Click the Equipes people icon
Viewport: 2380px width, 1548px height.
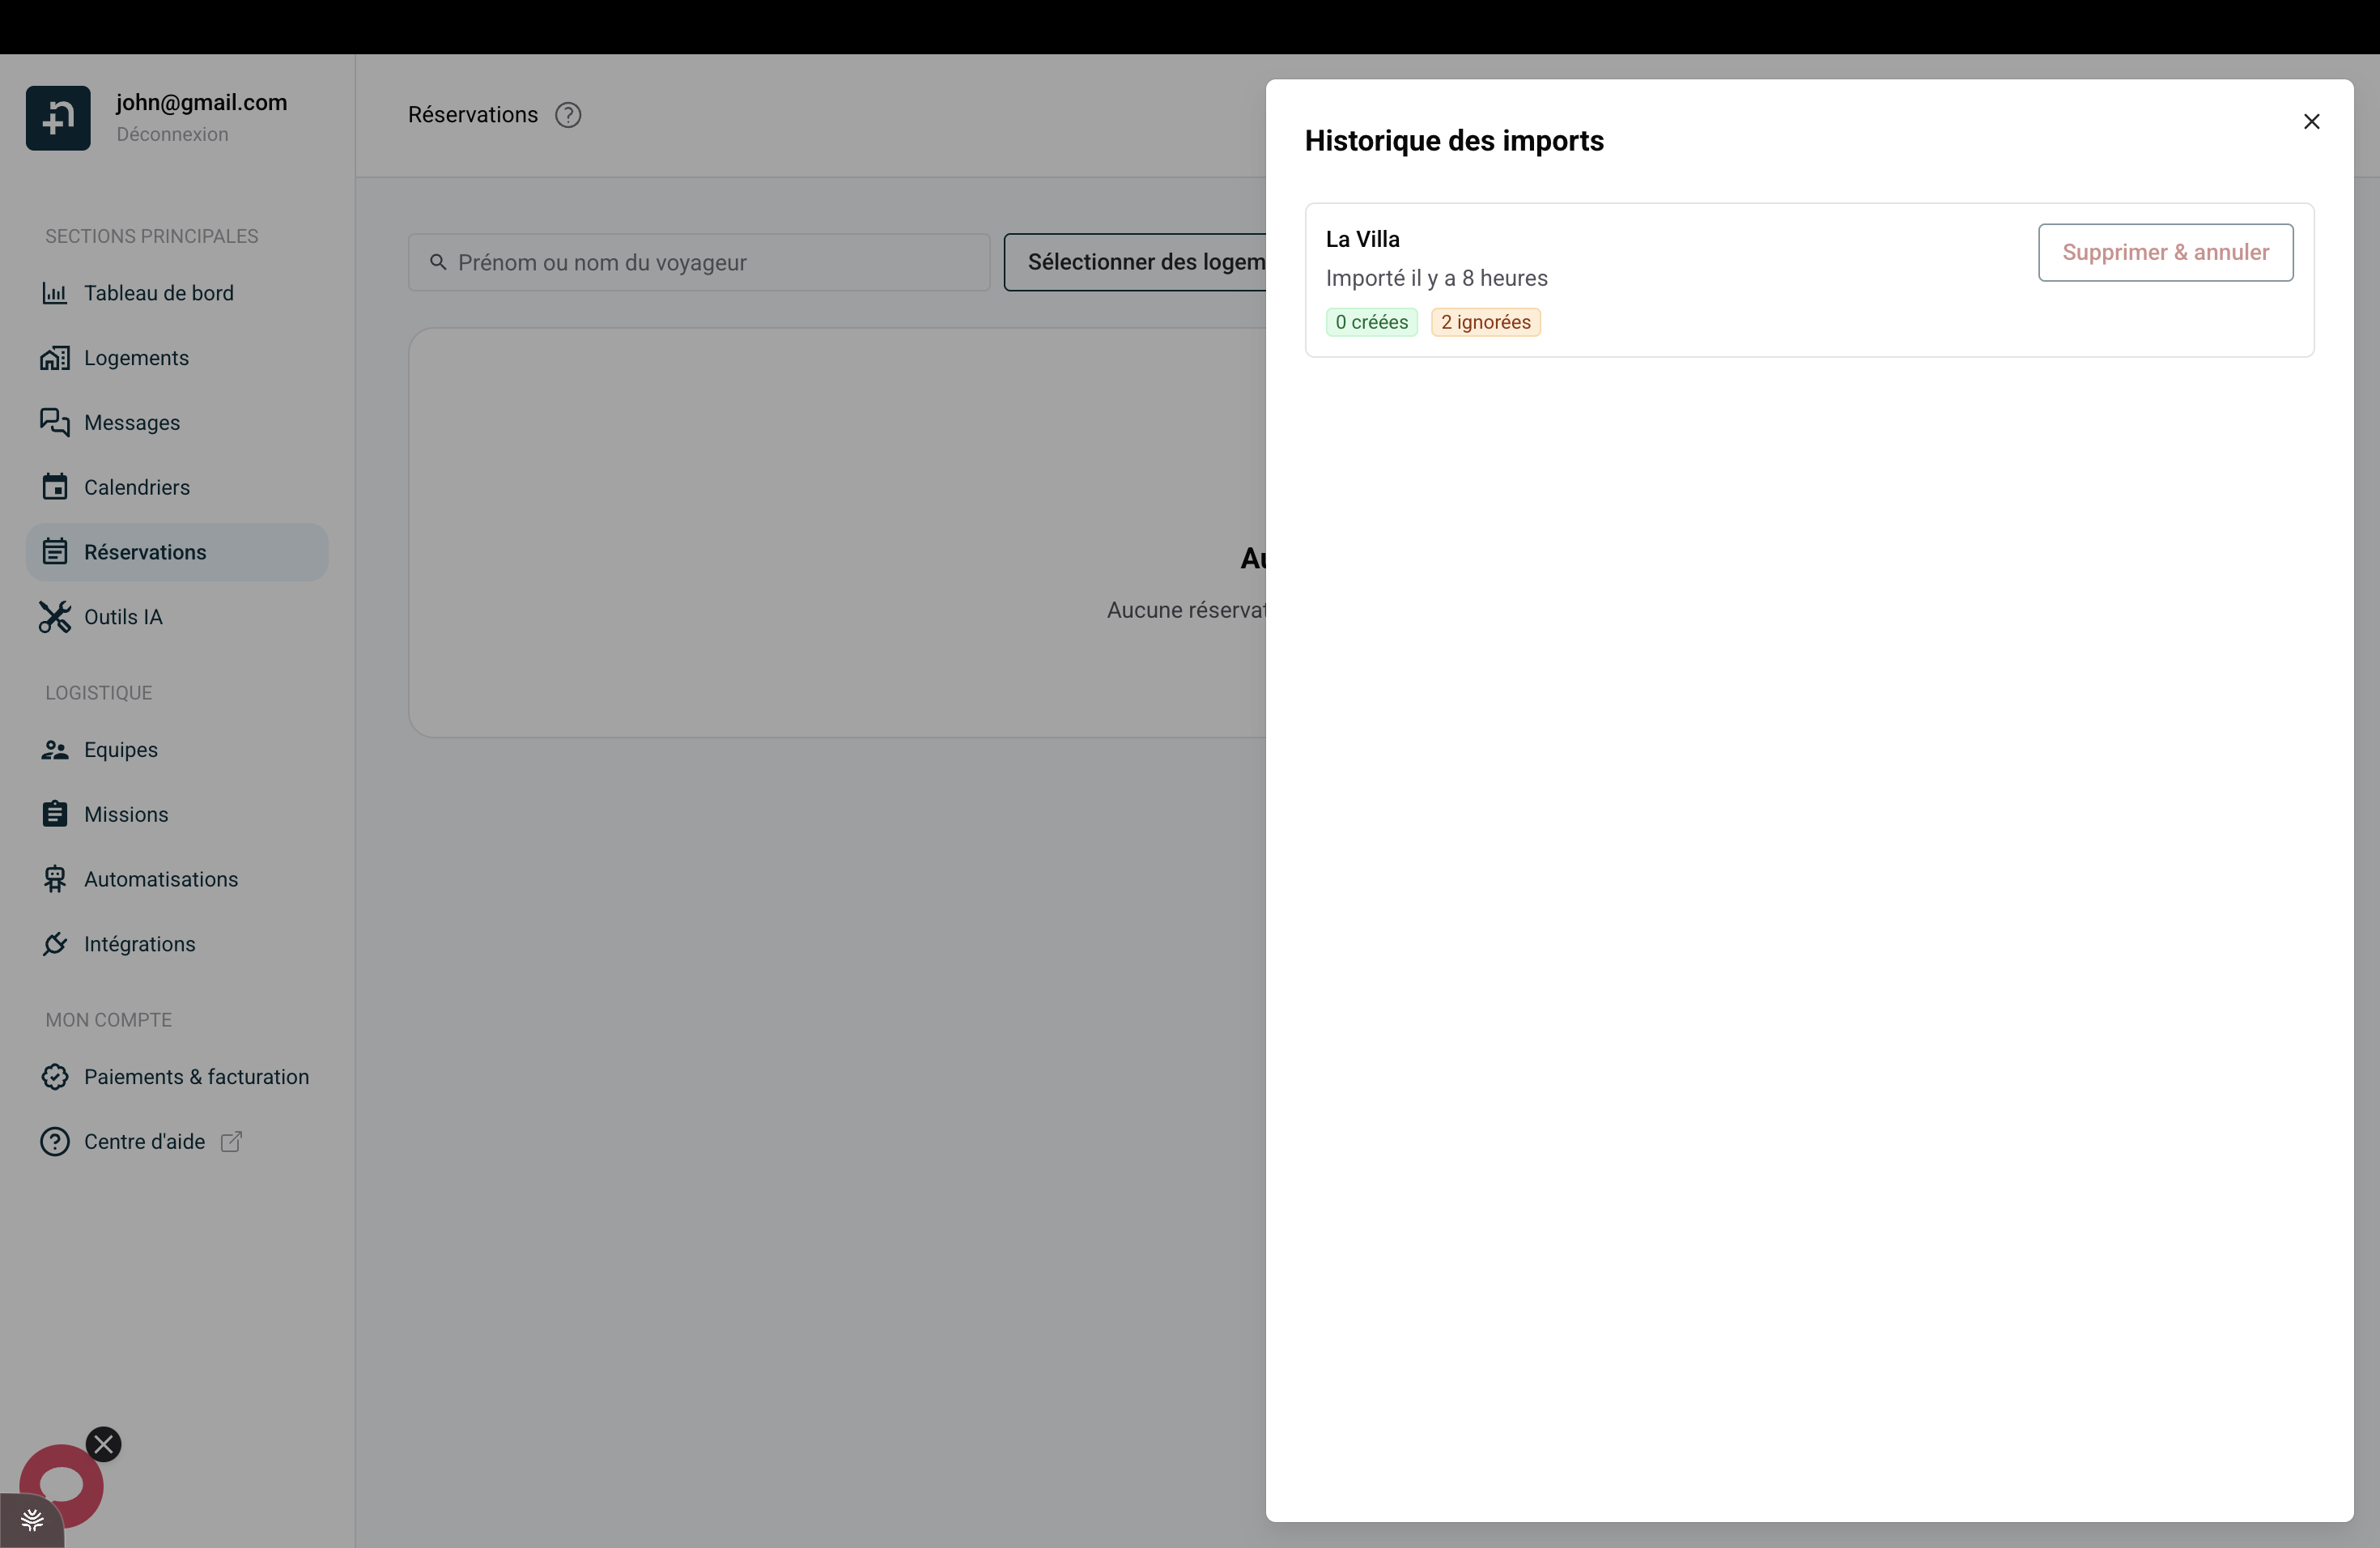[55, 750]
